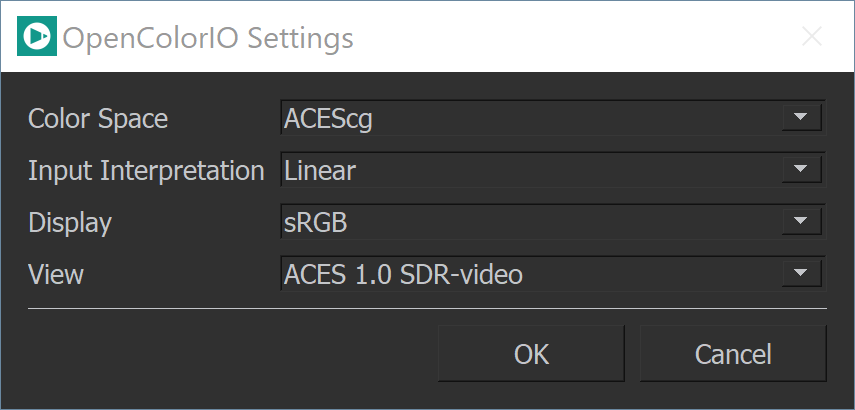Image resolution: width=855 pixels, height=410 pixels.
Task: Open the dropdown showing ACEScg value
Action: click(x=553, y=117)
